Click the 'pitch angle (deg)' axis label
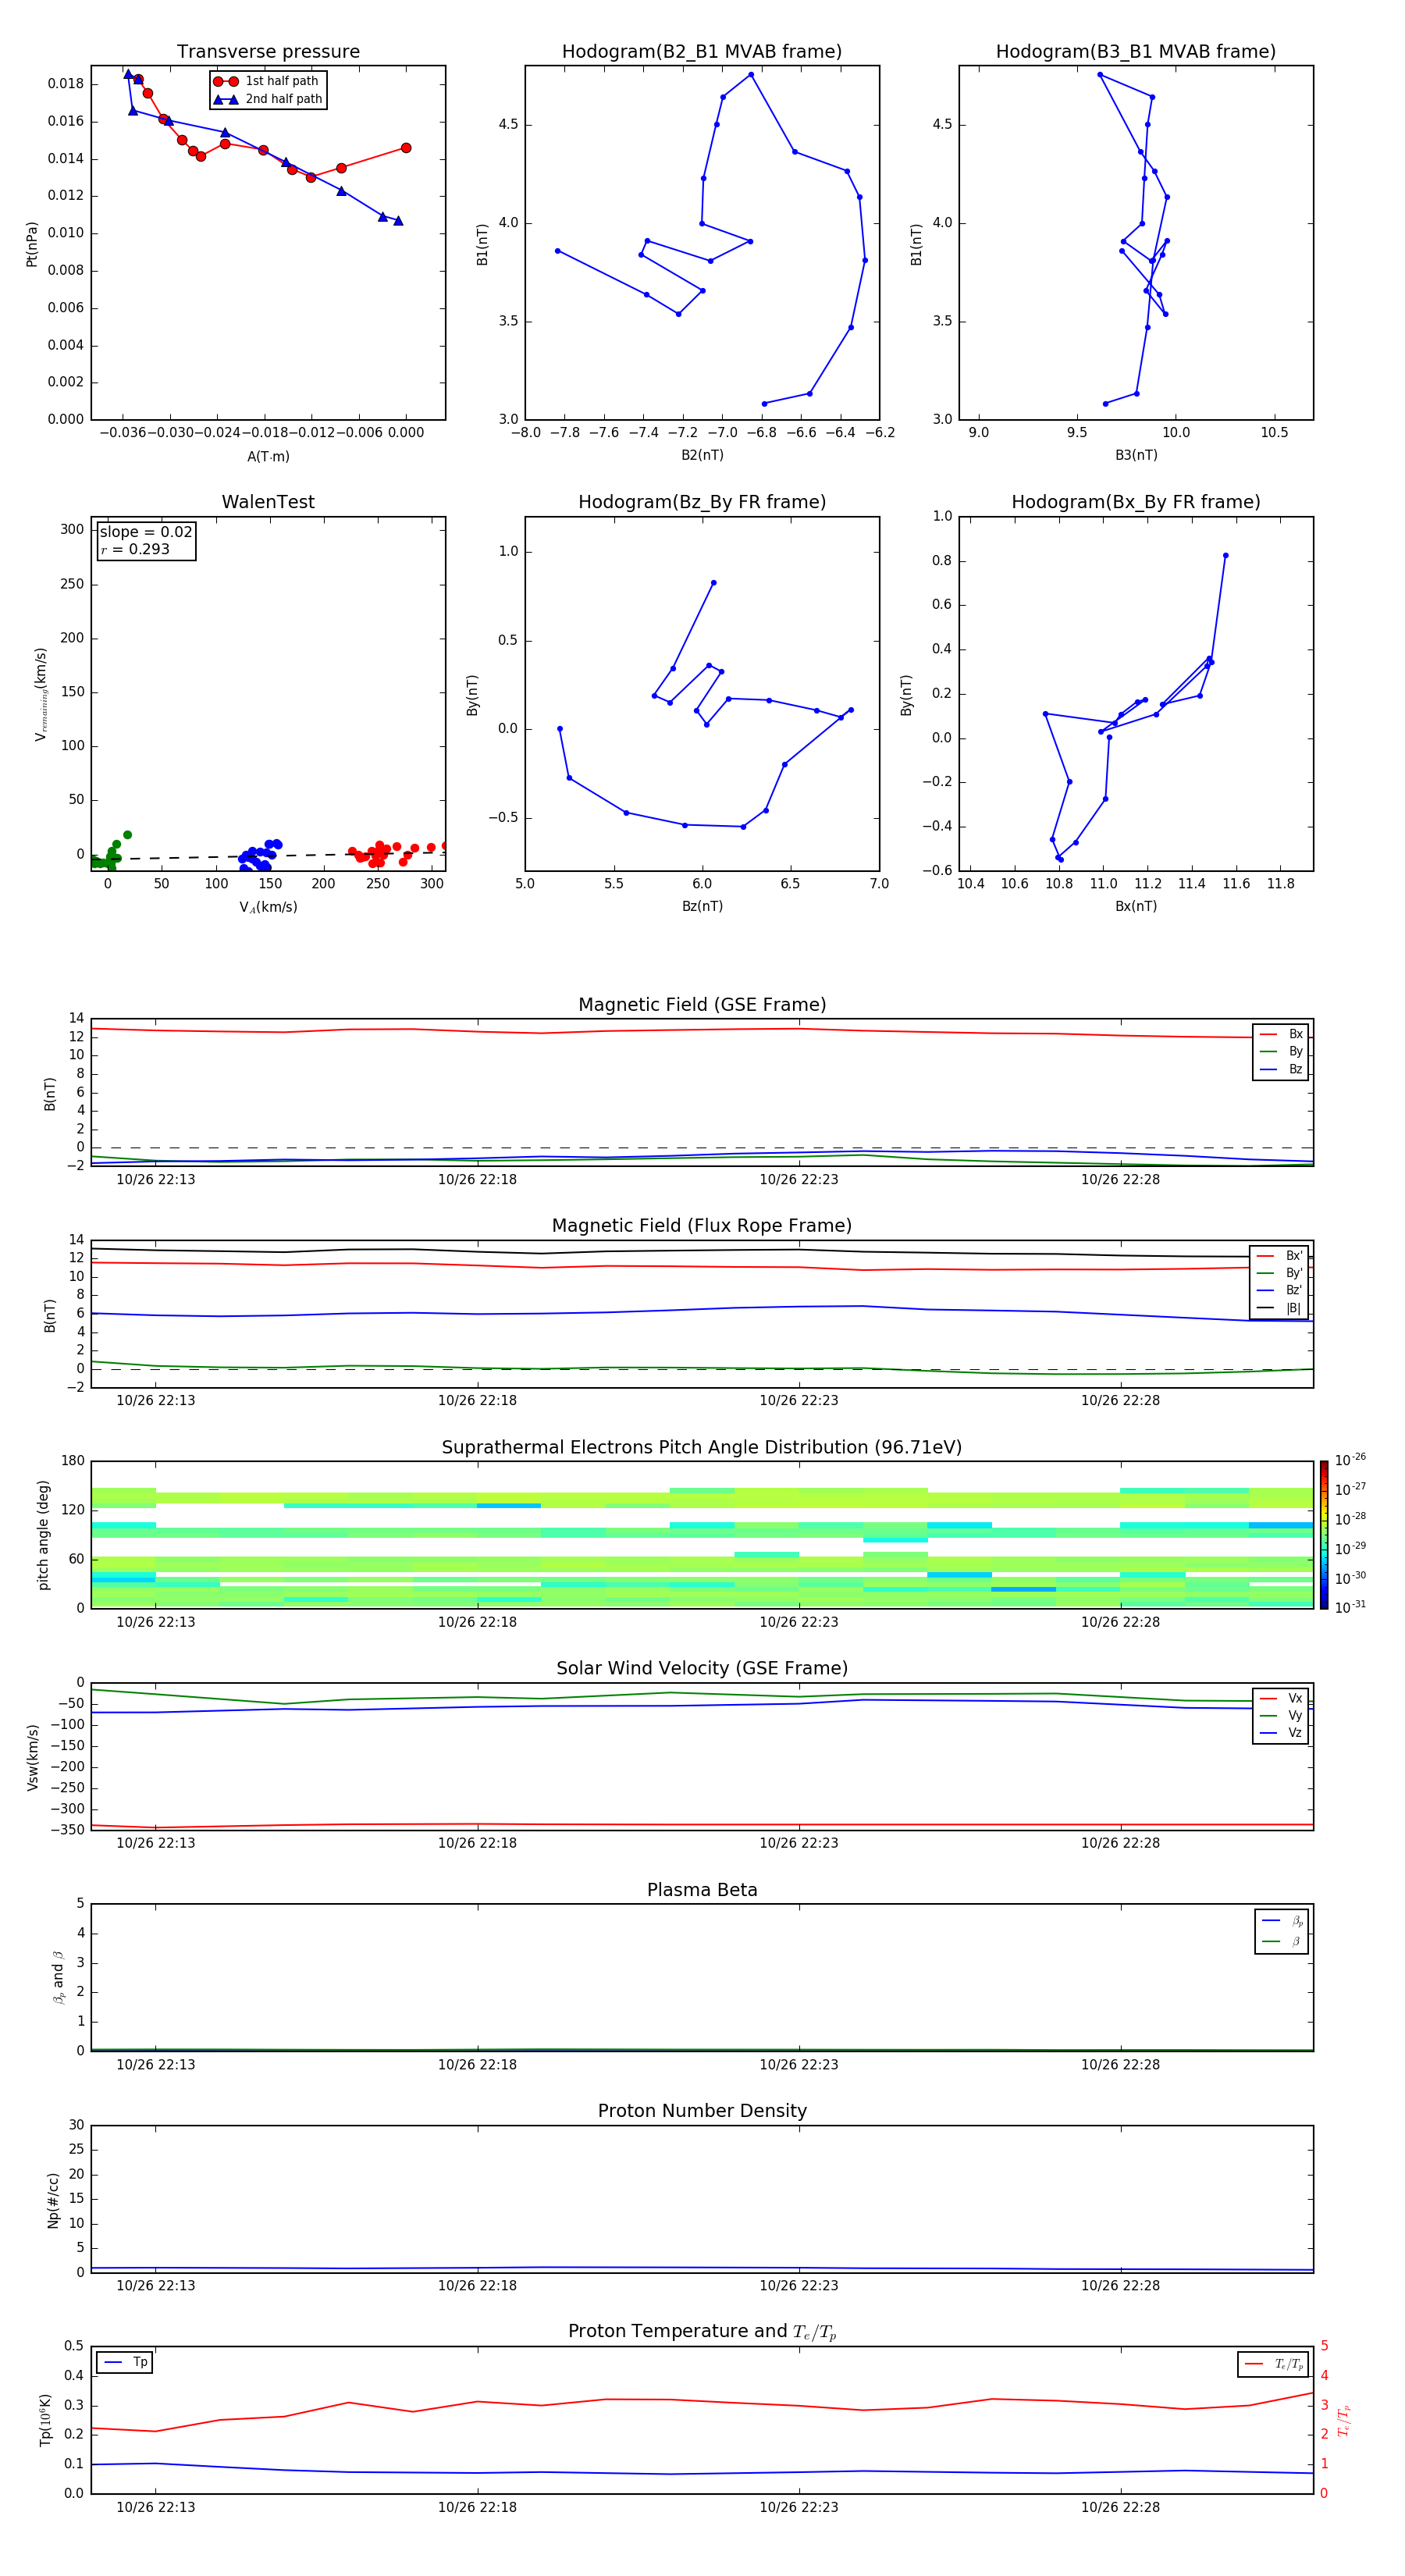Screen dimensions: 1405x2576 click(43, 1535)
